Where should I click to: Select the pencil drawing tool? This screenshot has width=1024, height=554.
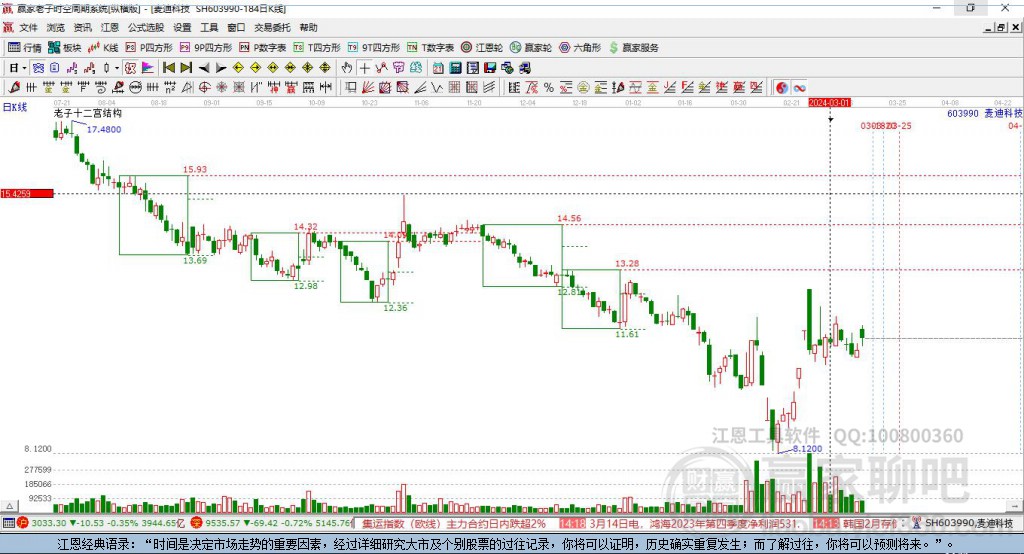point(14,88)
